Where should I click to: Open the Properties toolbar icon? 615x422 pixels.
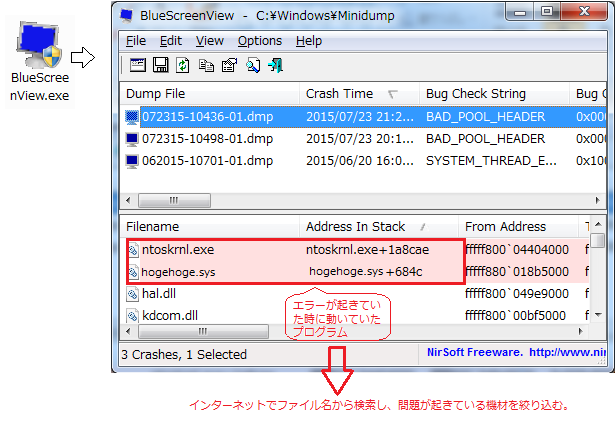pos(228,66)
